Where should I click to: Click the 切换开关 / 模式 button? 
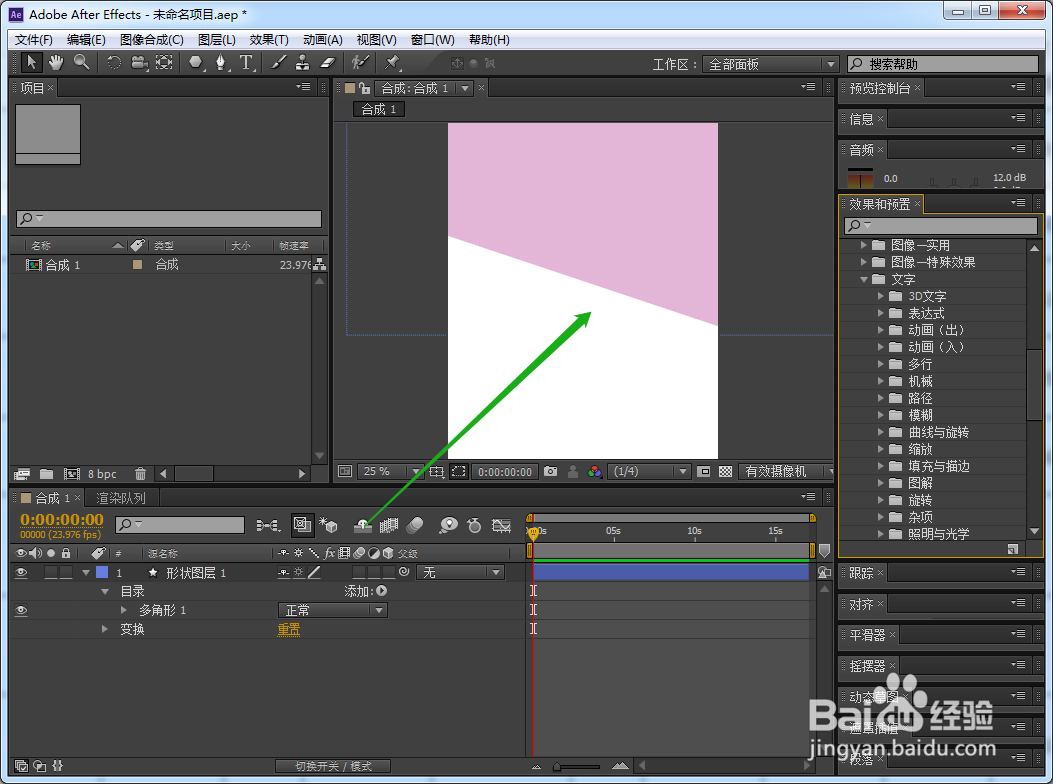click(x=333, y=766)
